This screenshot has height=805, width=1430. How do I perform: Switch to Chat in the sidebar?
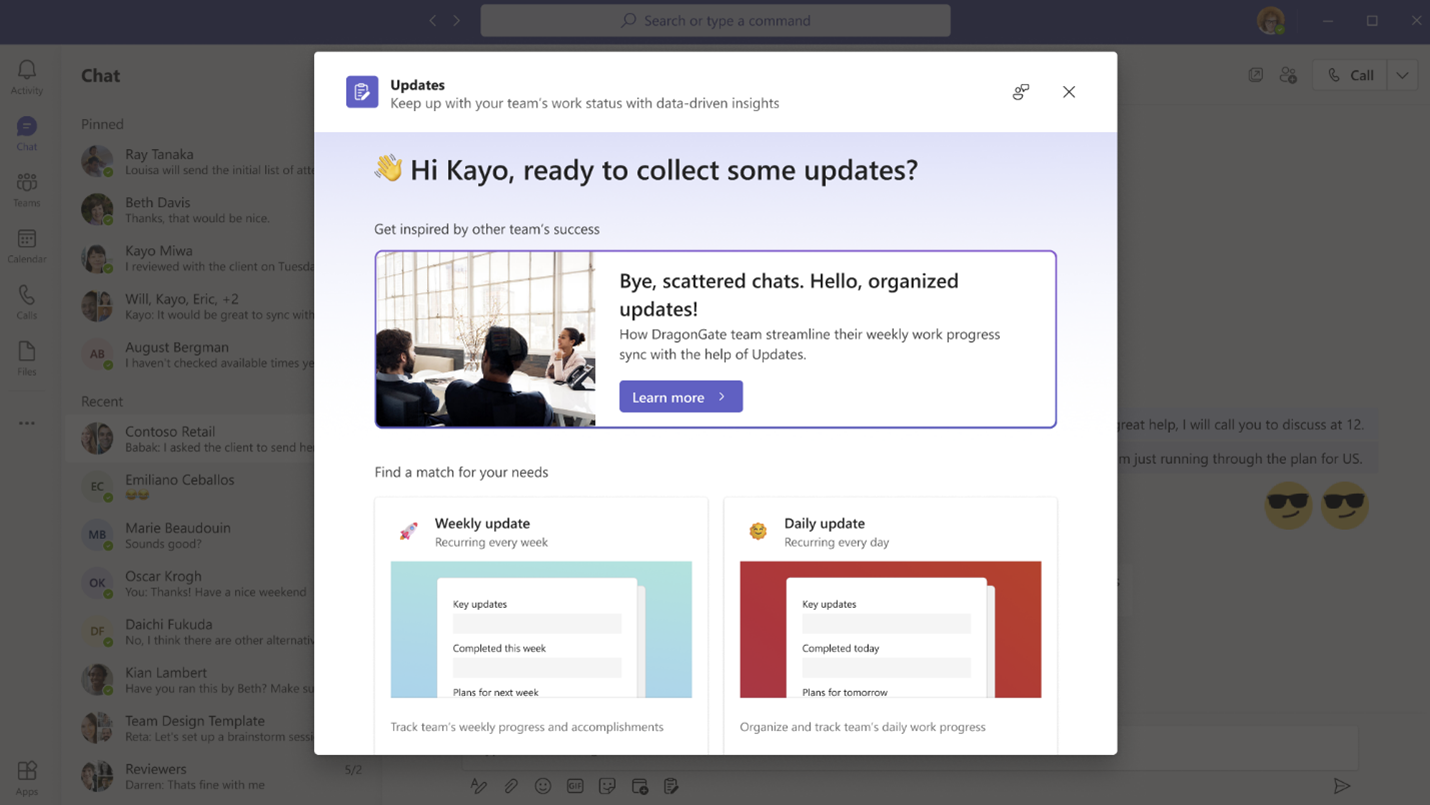tap(26, 128)
